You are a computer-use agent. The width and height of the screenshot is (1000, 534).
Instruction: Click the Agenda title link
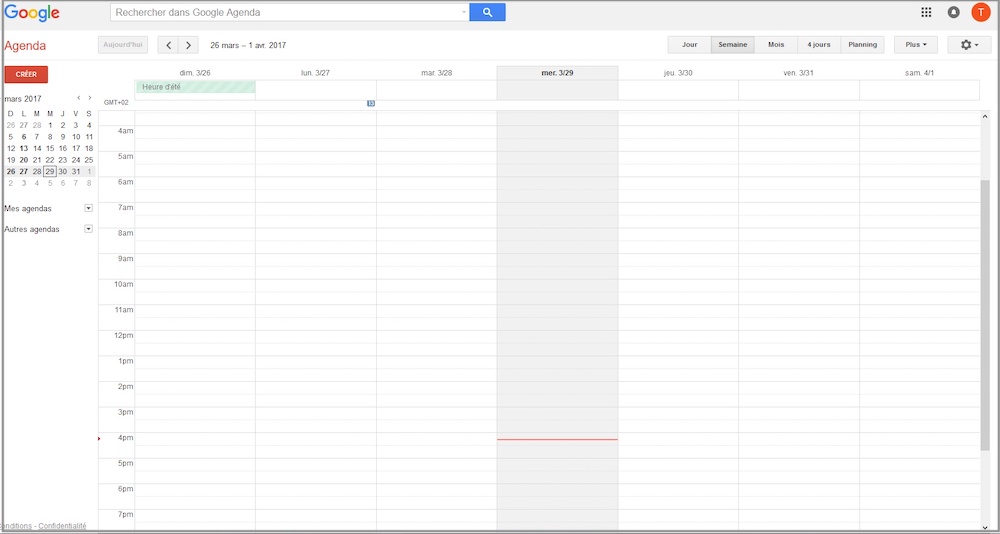(25, 46)
